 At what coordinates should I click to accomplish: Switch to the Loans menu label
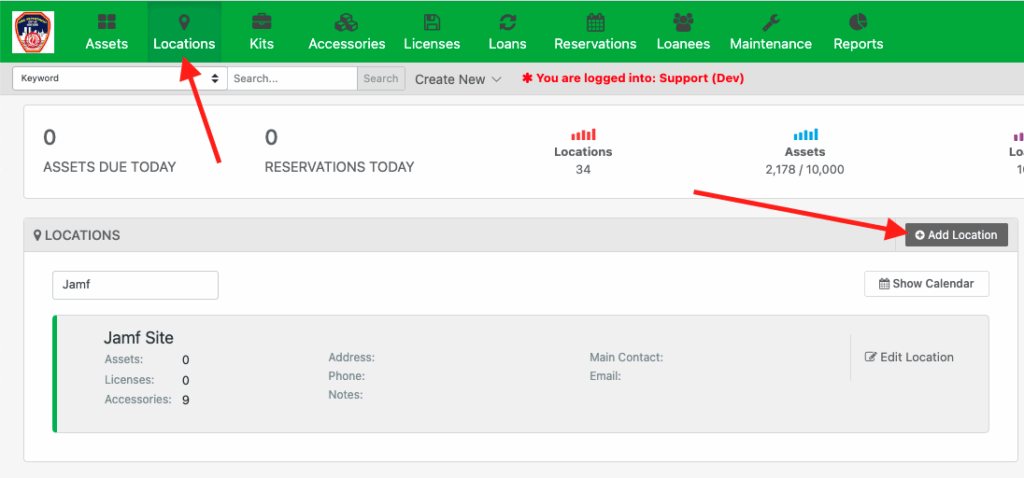pyautogui.click(x=507, y=44)
